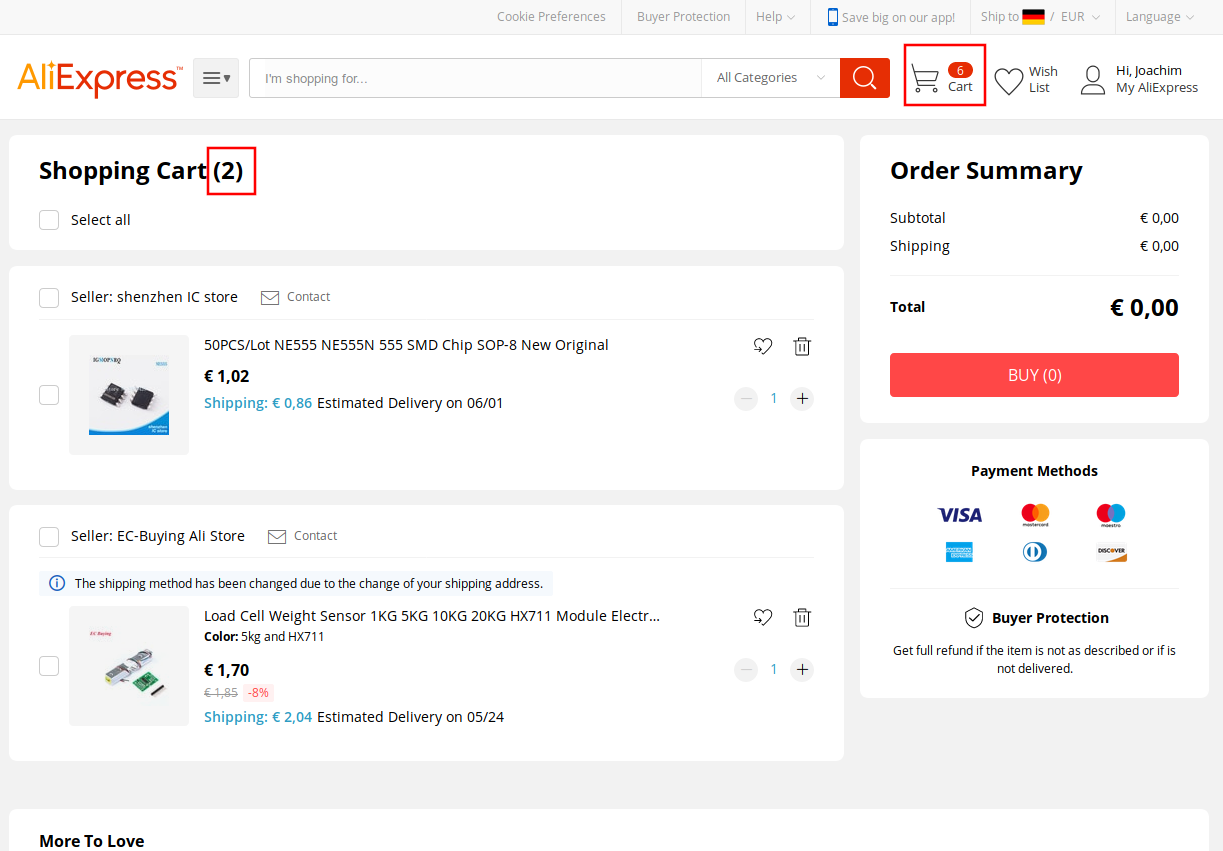1223x851 pixels.
Task: Click the quantity value for NE555 chip
Action: click(x=774, y=399)
